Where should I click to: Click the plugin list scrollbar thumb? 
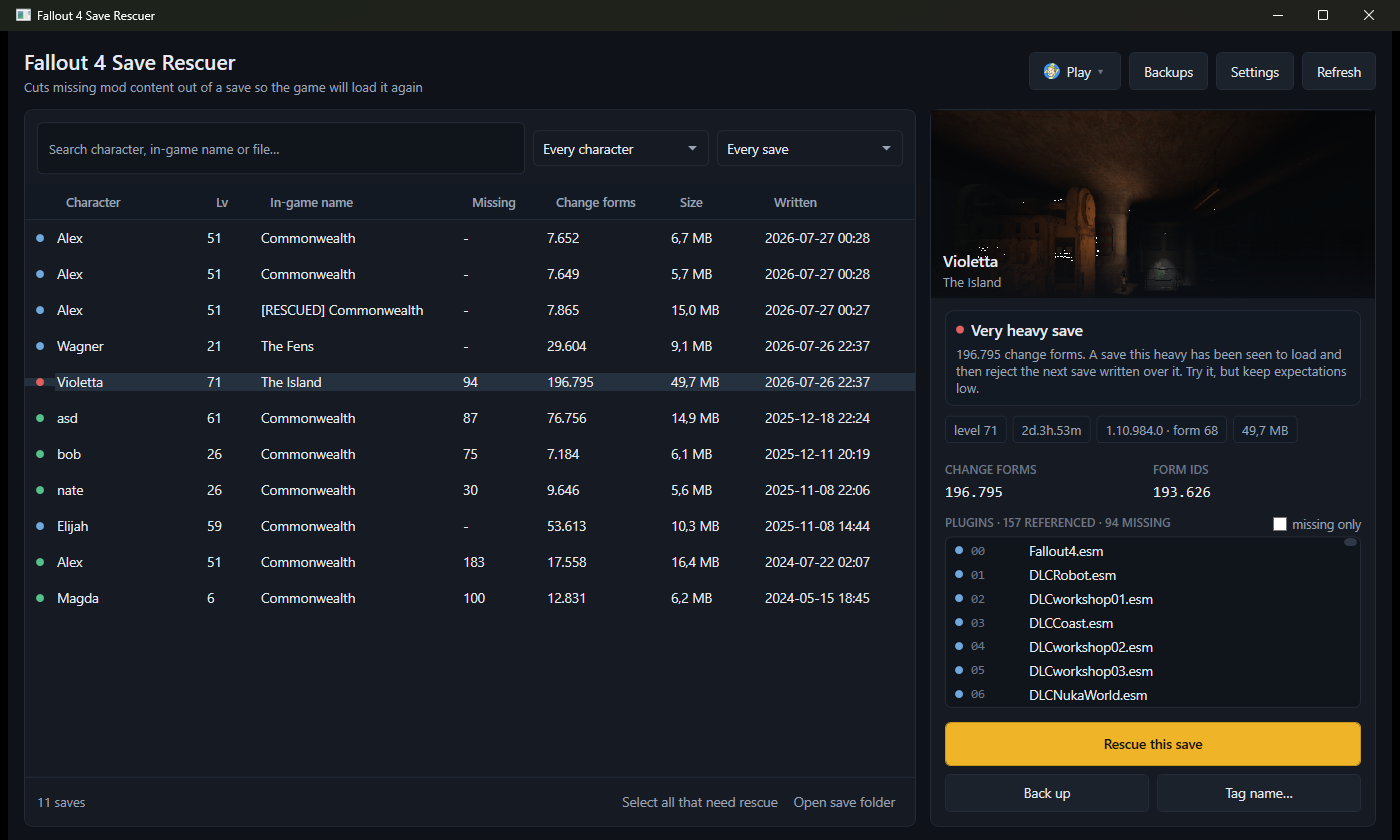point(1350,543)
